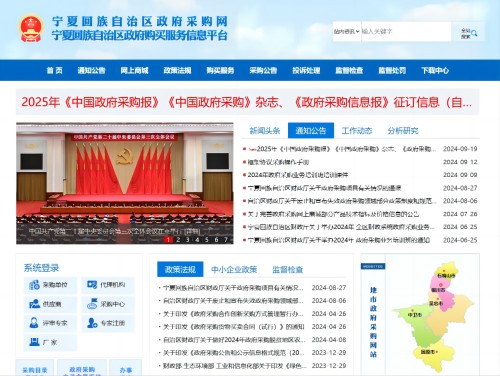Select 固原市 on the region map
This screenshot has width=500, height=376.
point(428,352)
